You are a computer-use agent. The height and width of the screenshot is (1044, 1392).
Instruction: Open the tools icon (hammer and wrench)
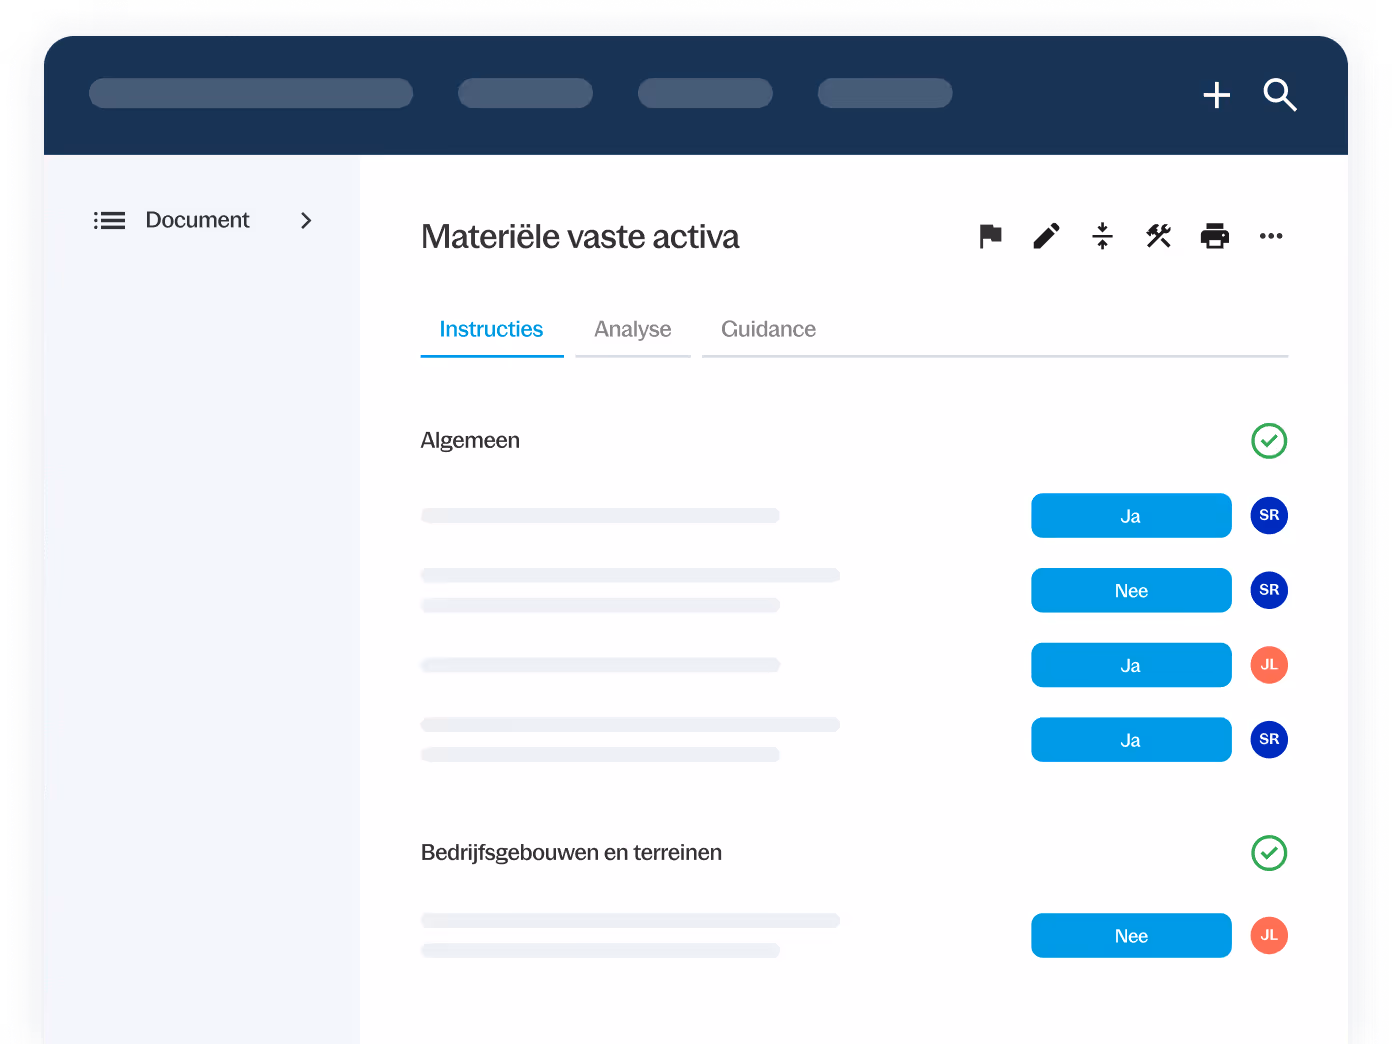(x=1158, y=236)
